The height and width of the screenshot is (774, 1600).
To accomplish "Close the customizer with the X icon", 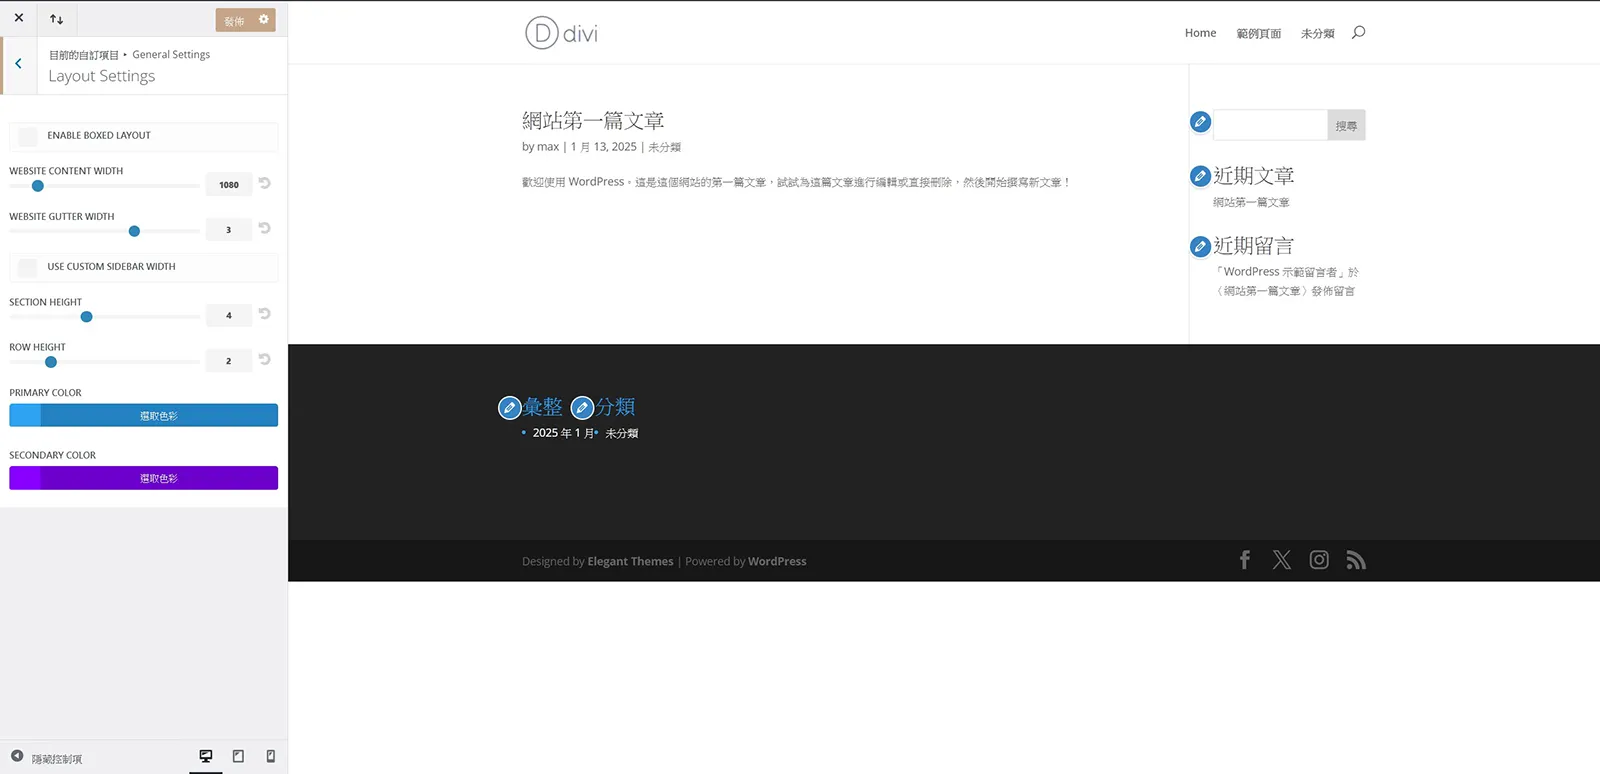I will 18,18.
